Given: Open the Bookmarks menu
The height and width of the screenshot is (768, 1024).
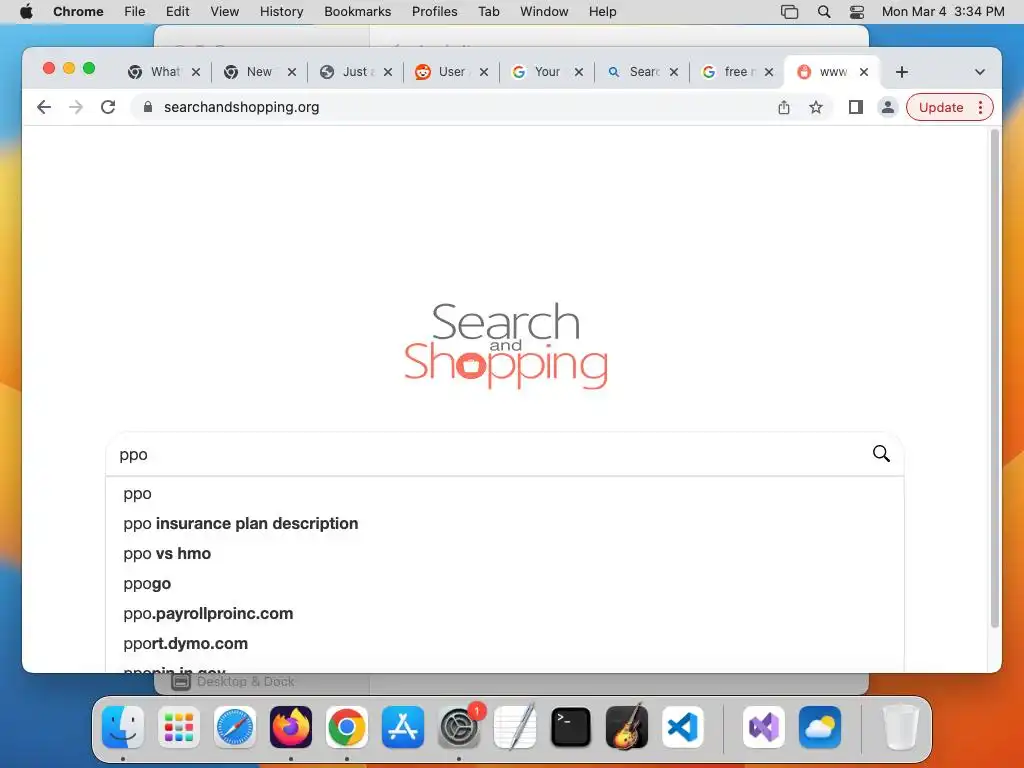Looking at the screenshot, I should [x=357, y=12].
